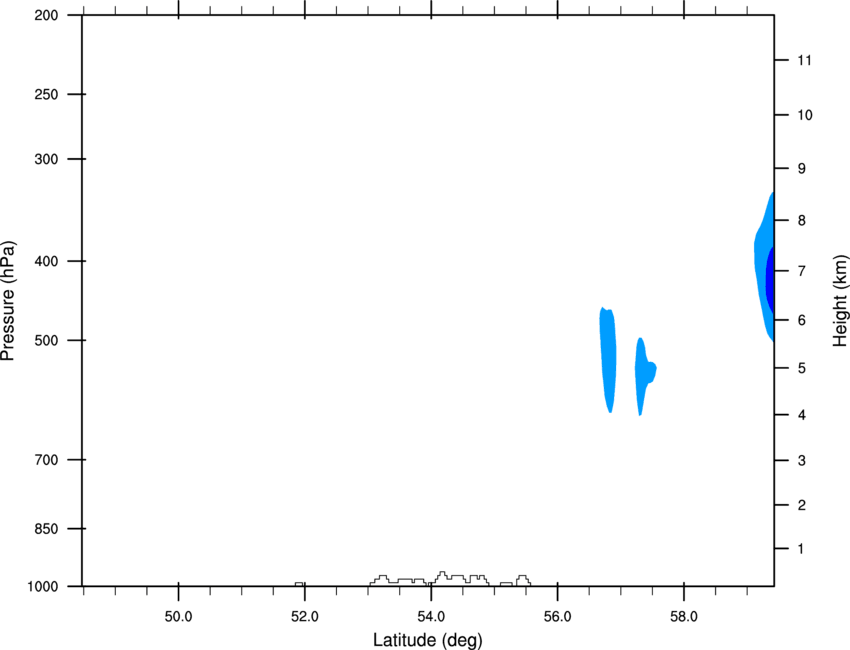Click the 1 km height label
Viewport: 850px width, 650px height.
point(801,549)
